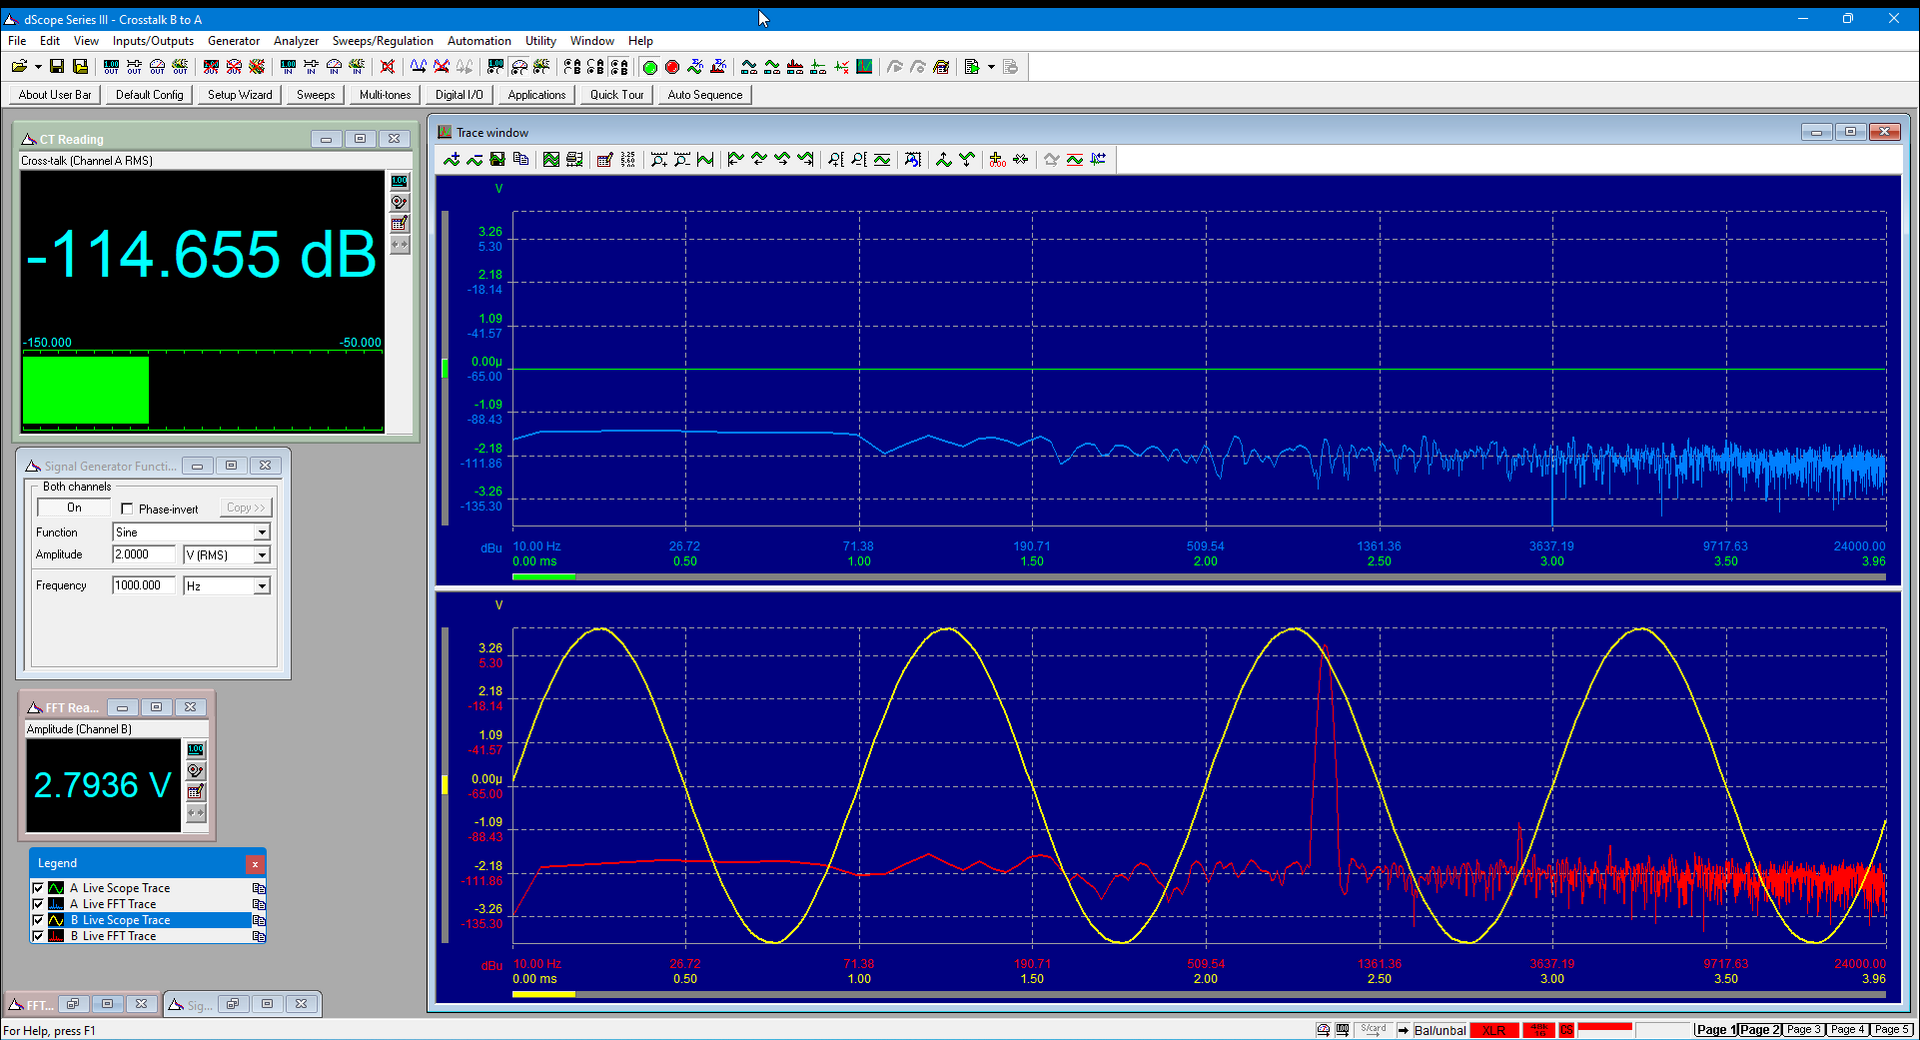Uncheck the B Live FFT Trace legend entry
This screenshot has height=1040, width=1920.
38,936
